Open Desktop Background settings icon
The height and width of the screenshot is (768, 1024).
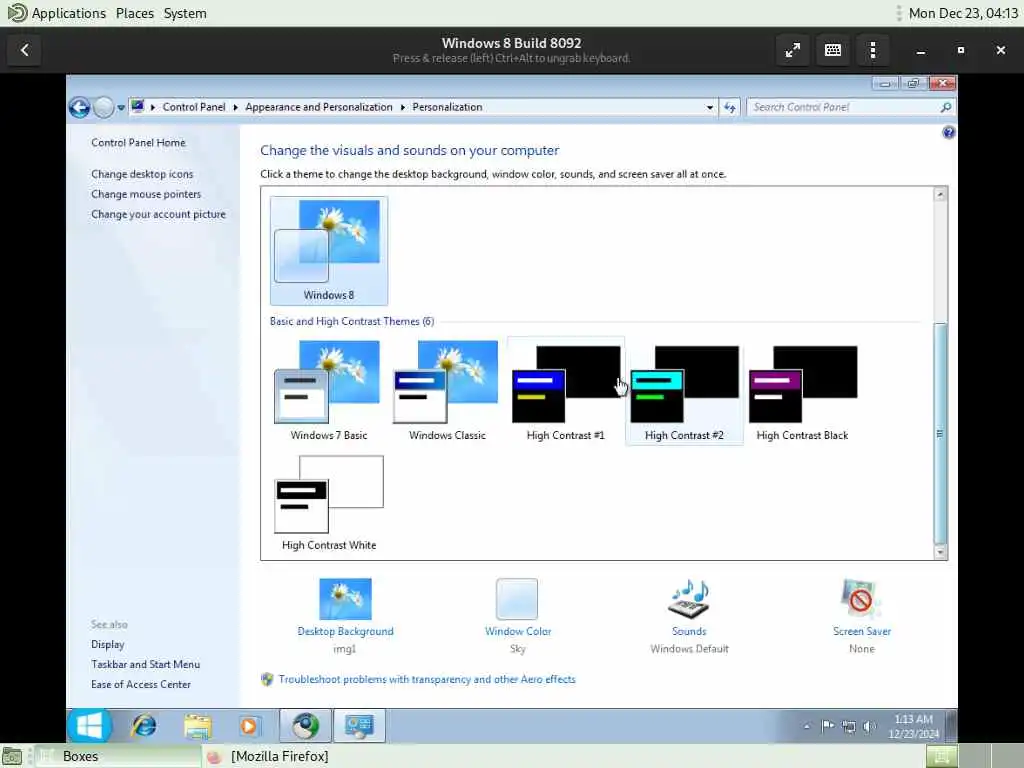[345, 599]
